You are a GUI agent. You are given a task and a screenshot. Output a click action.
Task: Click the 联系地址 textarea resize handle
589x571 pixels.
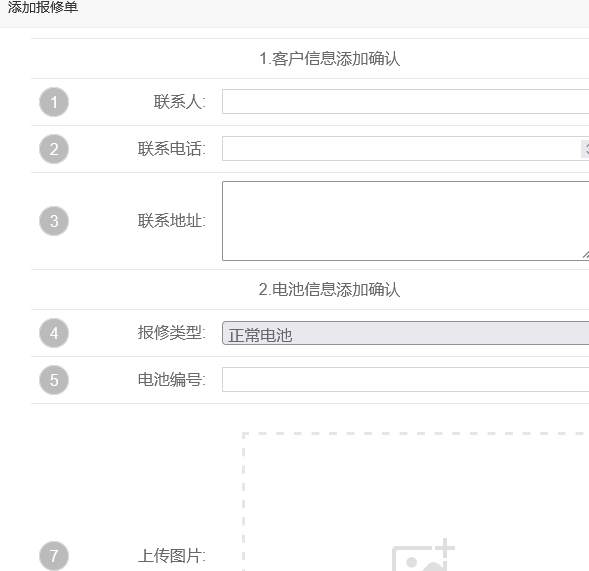coord(586,255)
